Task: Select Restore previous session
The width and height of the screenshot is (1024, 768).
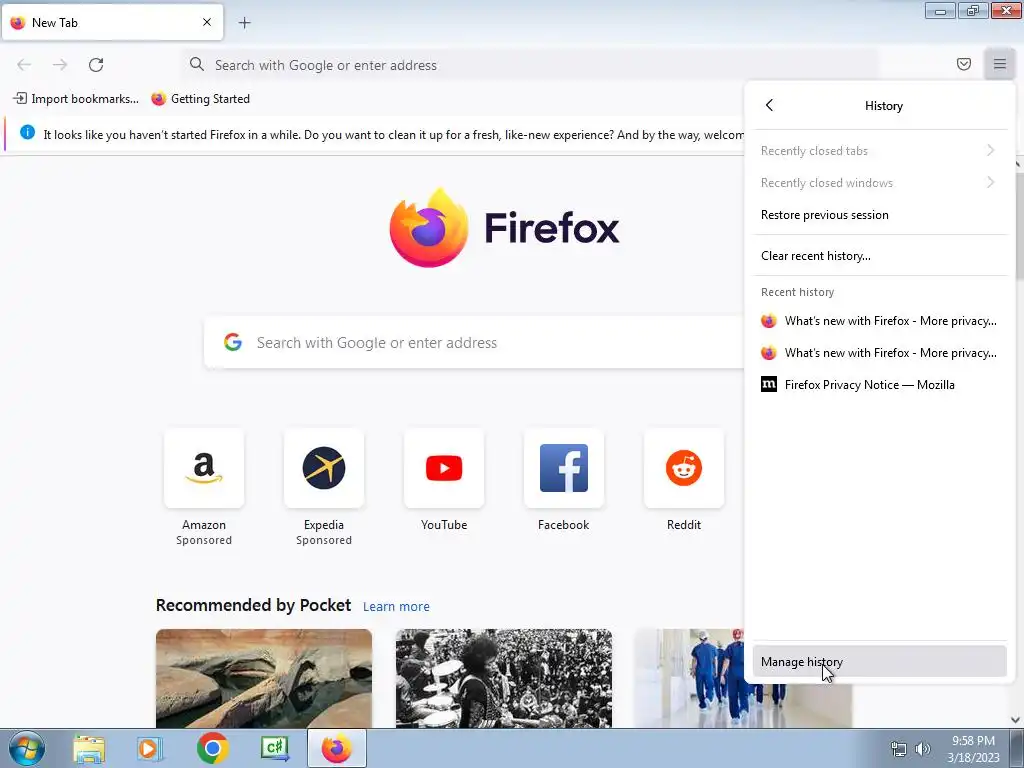Action: (x=880, y=215)
